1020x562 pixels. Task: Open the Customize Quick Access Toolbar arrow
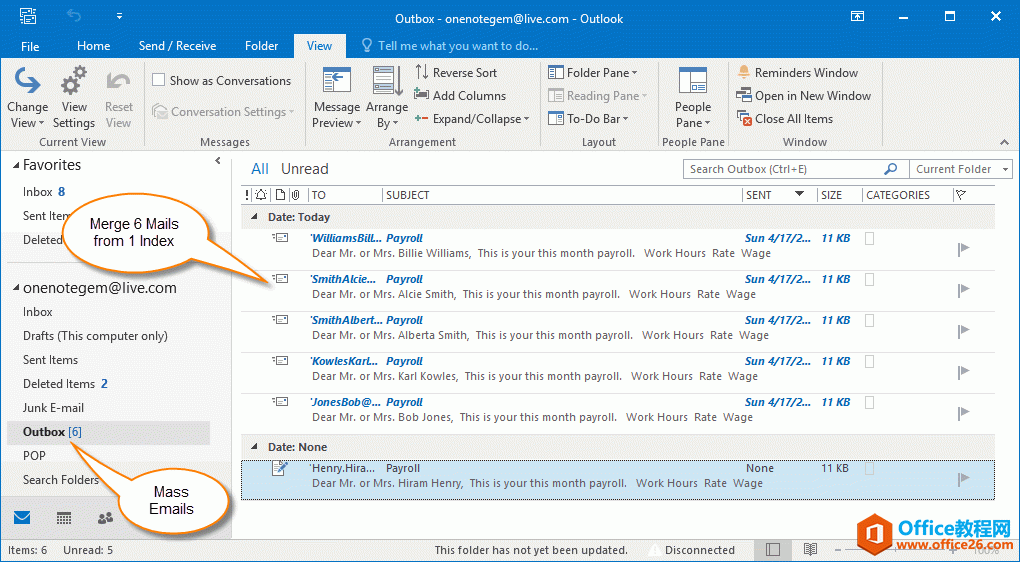tap(119, 16)
